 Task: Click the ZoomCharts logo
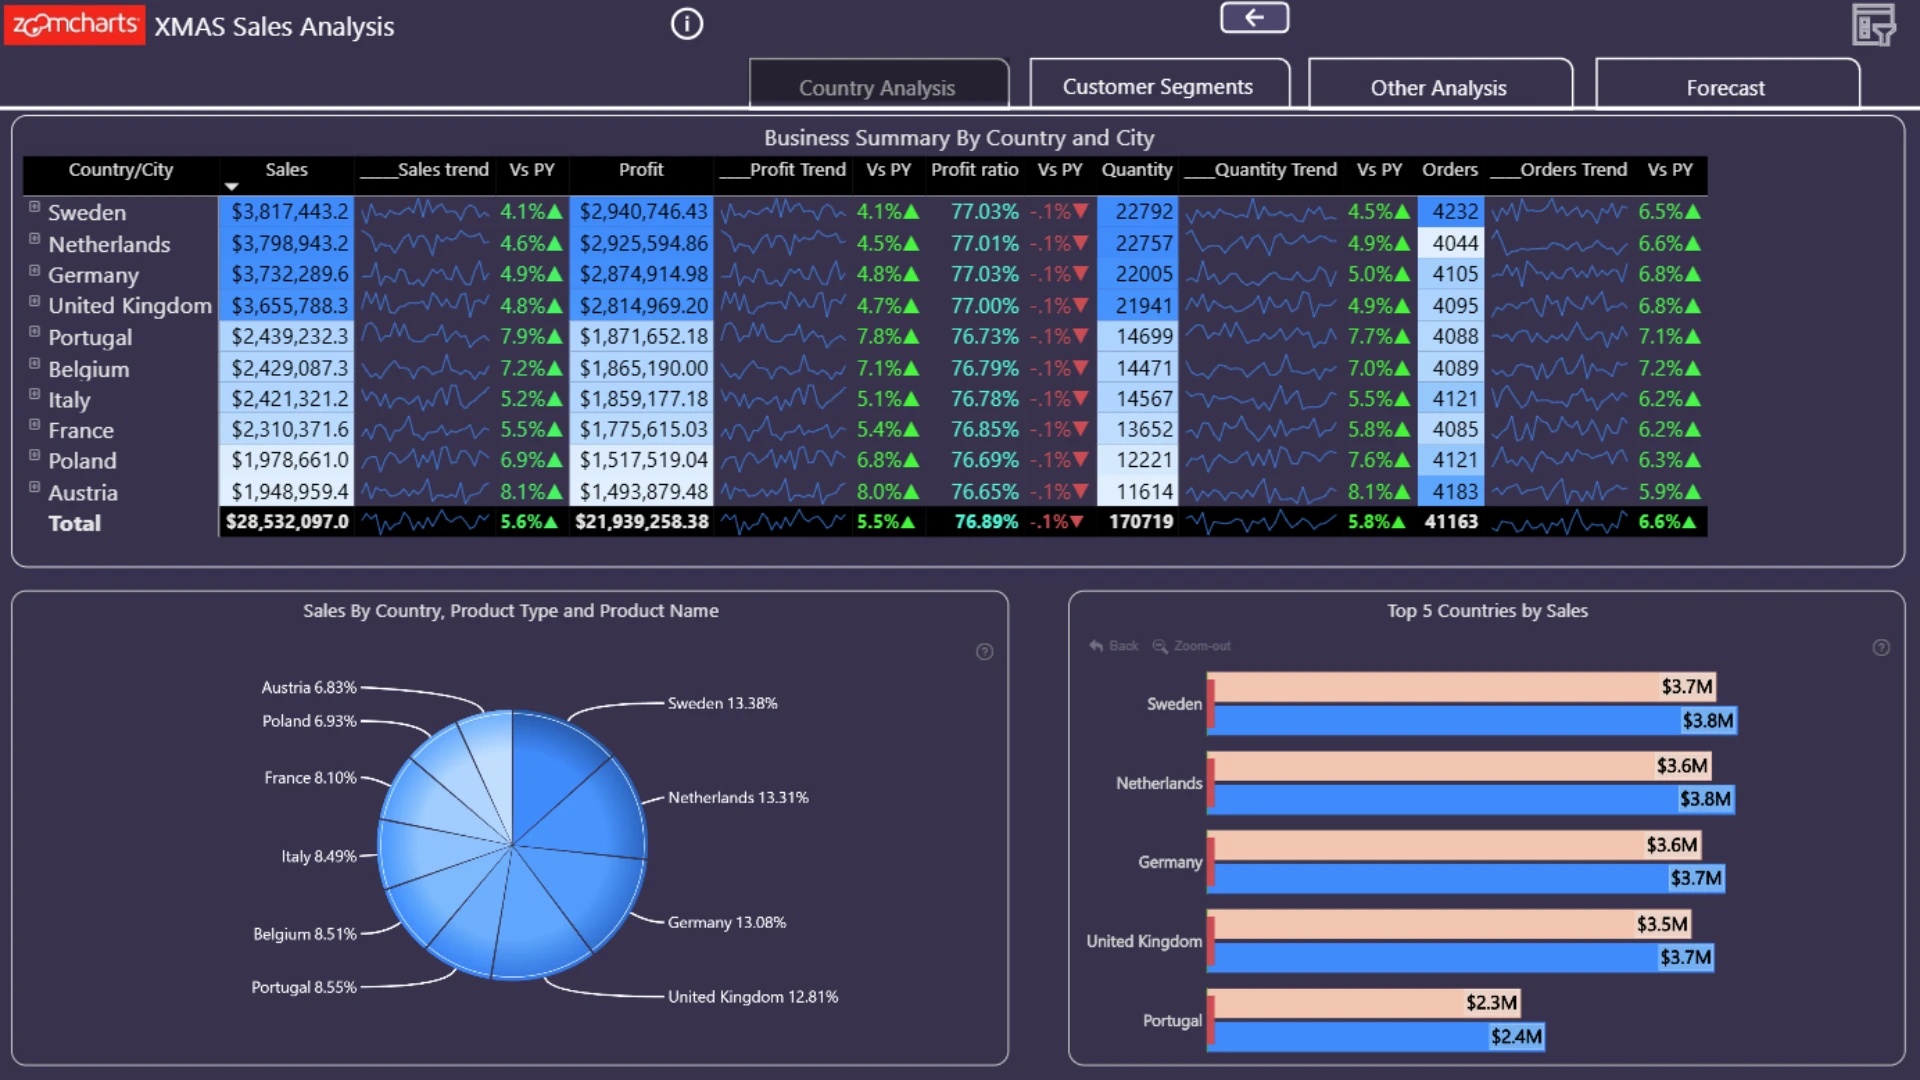(75, 24)
